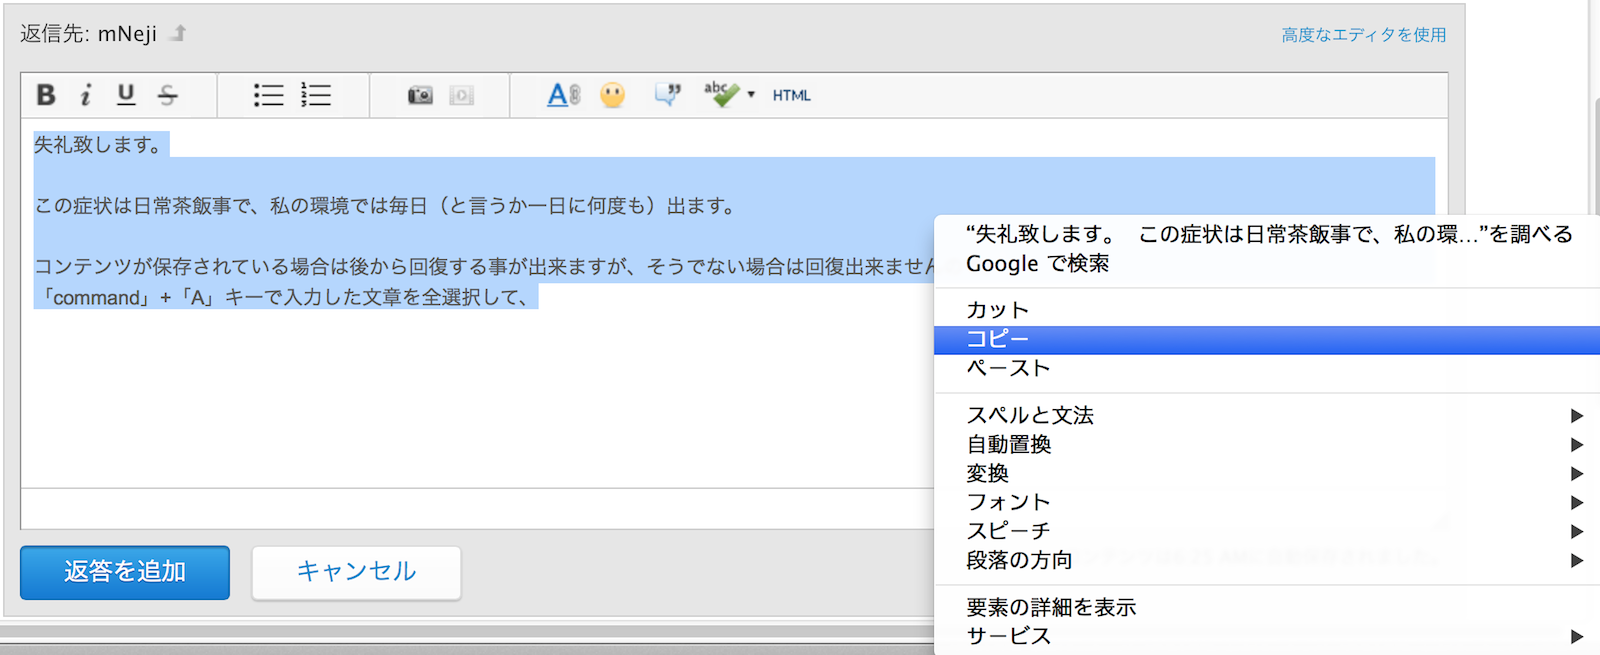Expand the サービス submenu
Viewport: 1600px width, 655px height.
1266,636
